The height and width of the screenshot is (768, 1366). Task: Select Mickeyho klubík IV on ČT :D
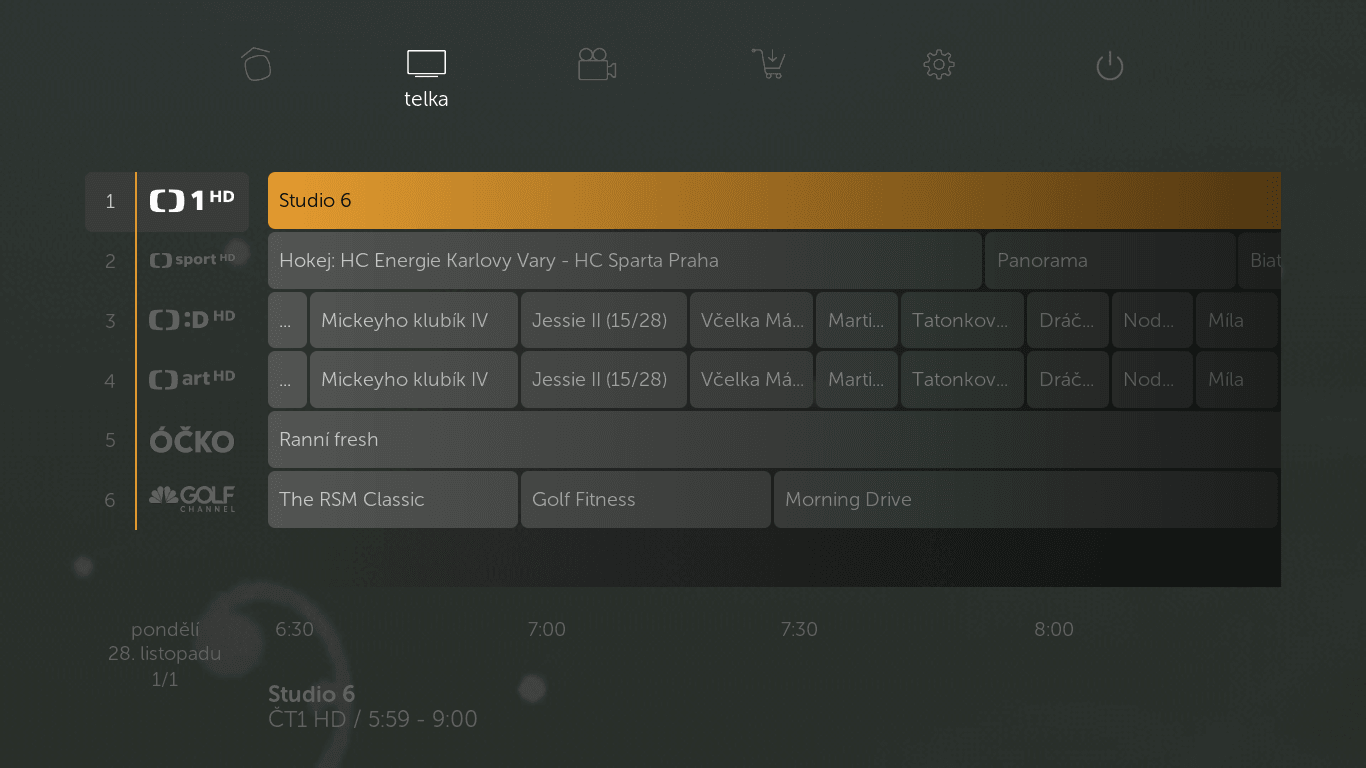[413, 320]
